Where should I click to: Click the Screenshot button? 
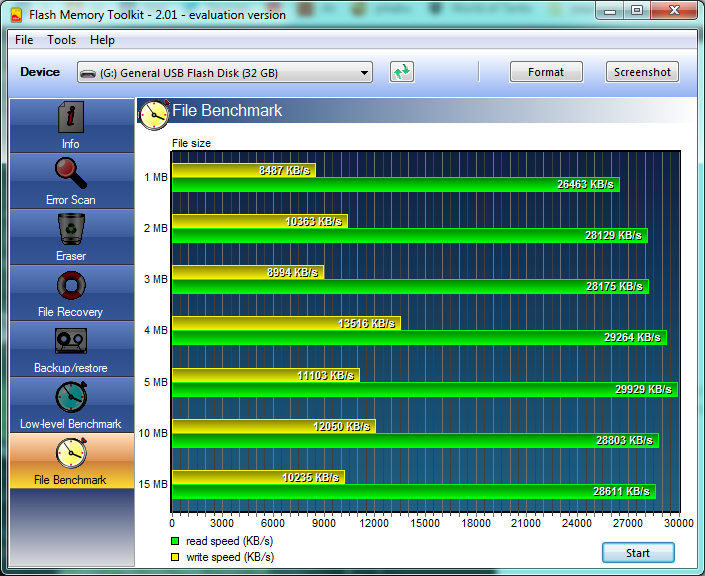tap(642, 72)
